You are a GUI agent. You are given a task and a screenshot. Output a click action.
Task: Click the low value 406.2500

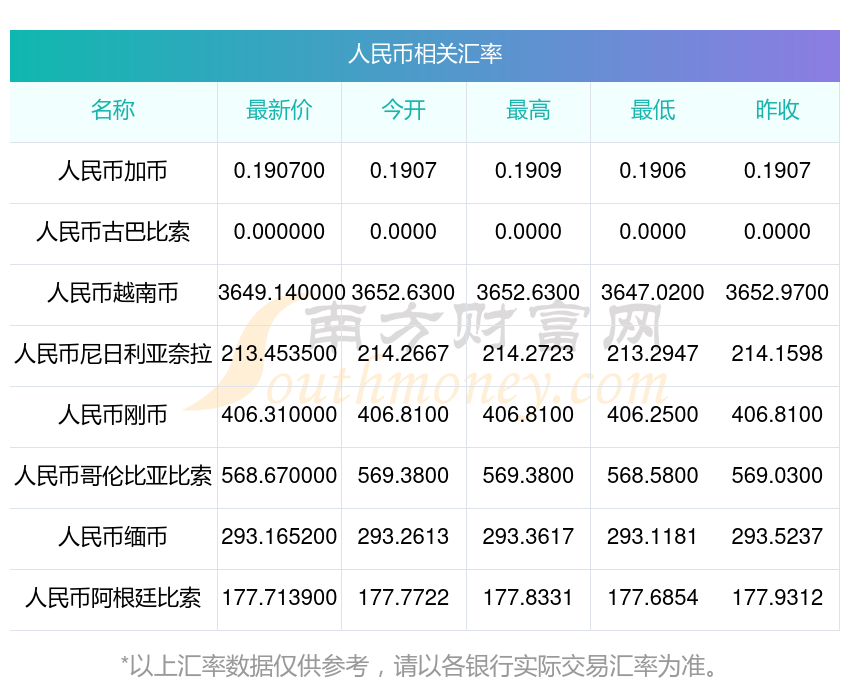pos(653,415)
